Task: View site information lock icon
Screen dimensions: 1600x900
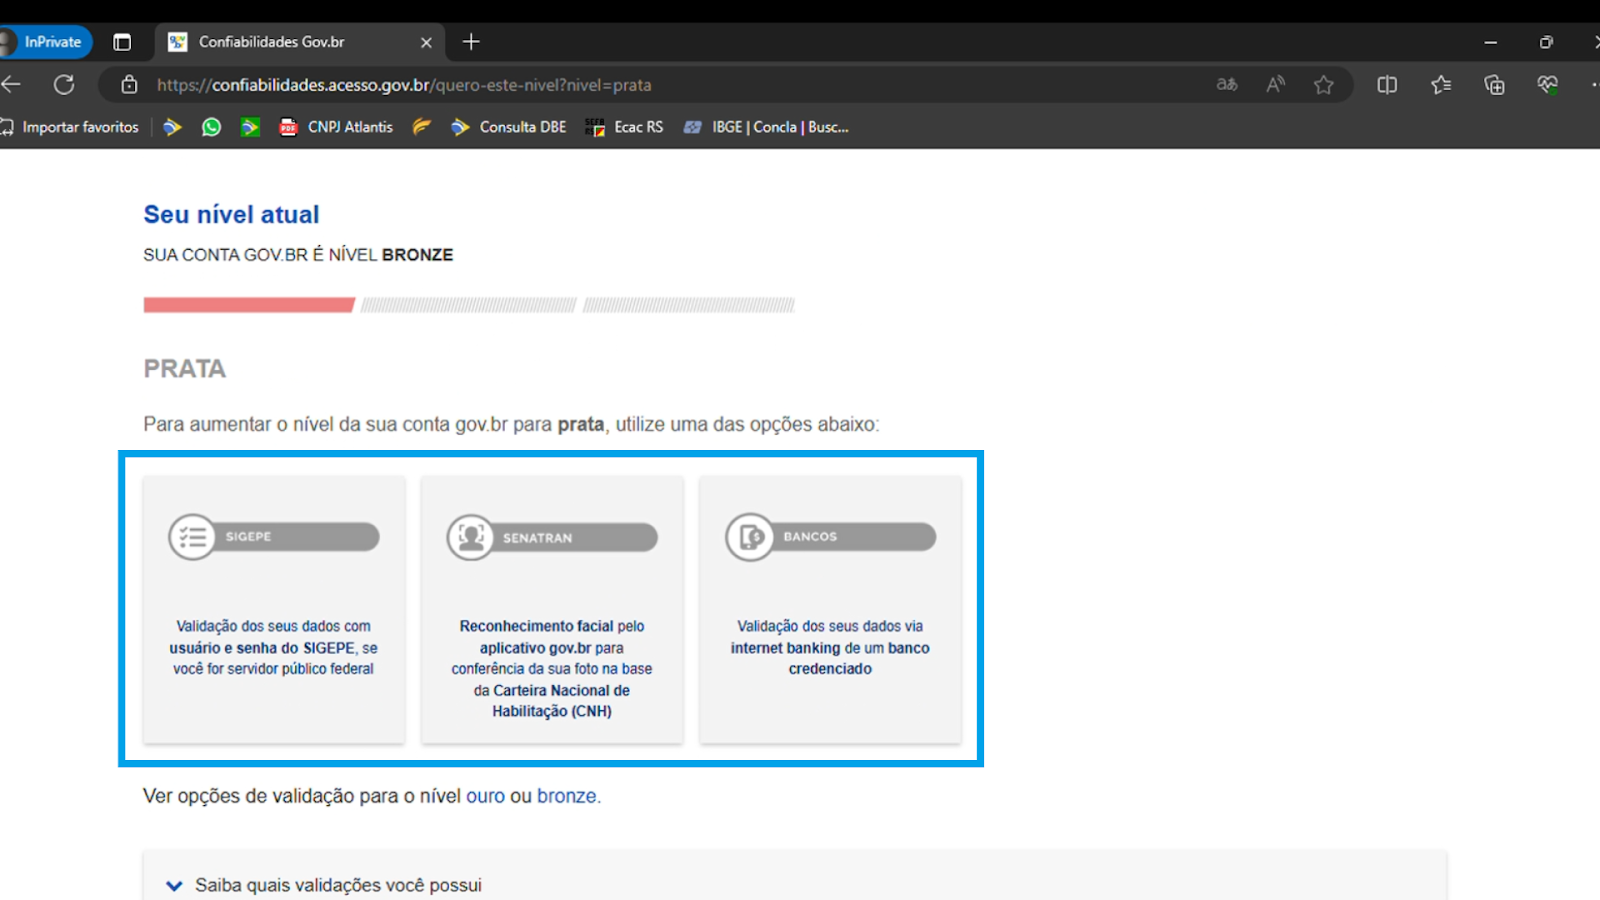Action: pyautogui.click(x=129, y=85)
